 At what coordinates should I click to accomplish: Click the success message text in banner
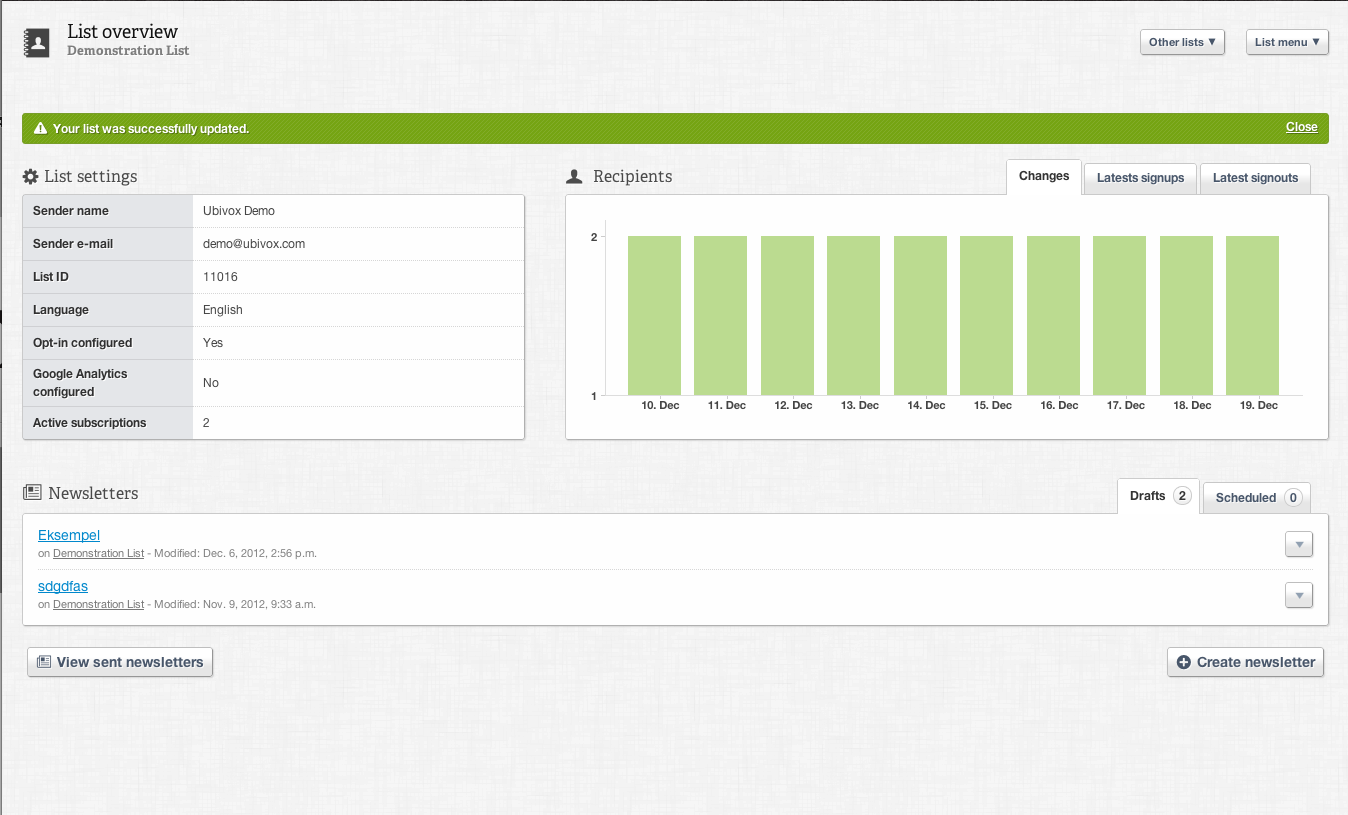(151, 129)
